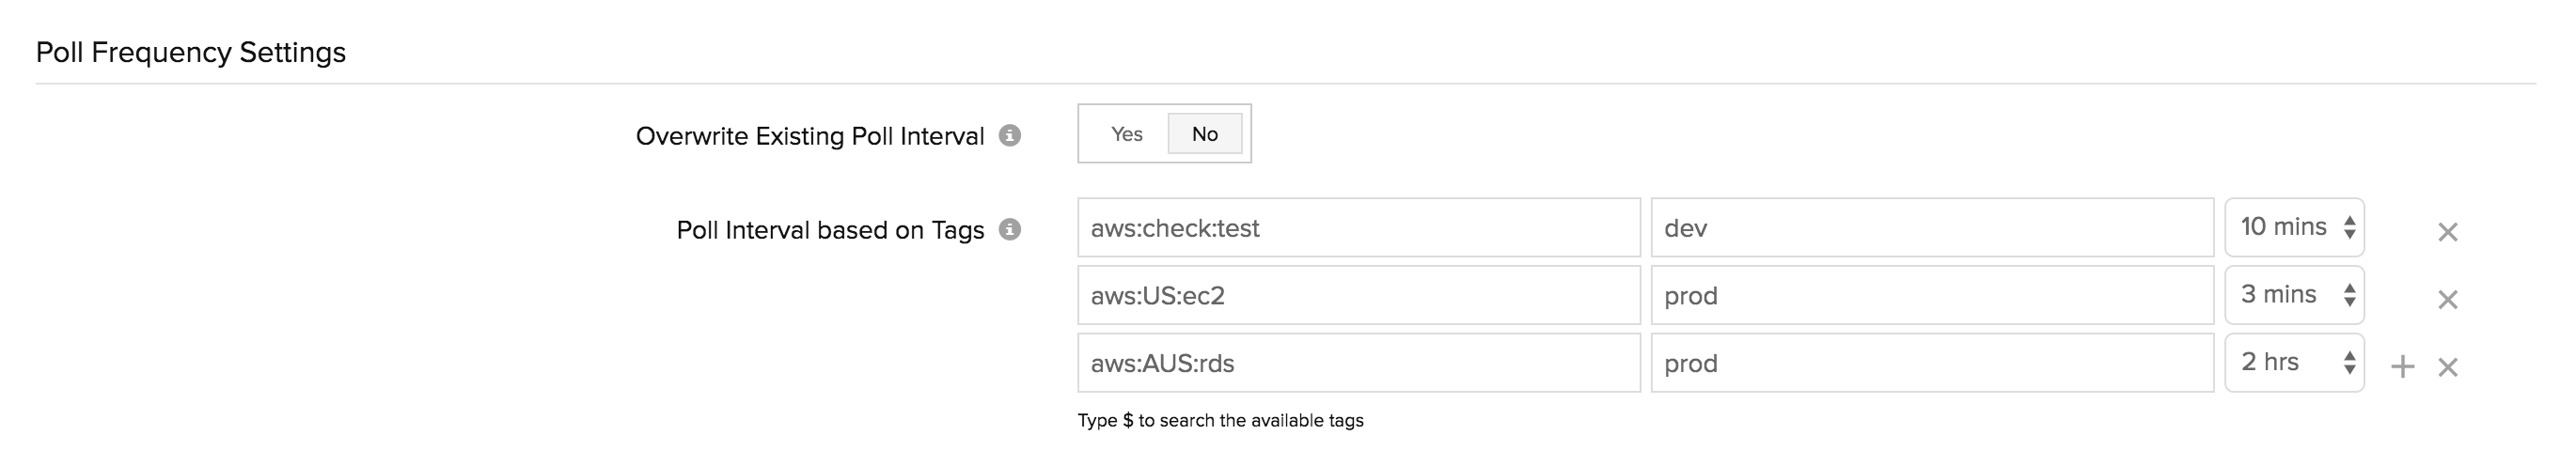Click the aws:check:test tag key field
The image size is (2576, 466).
(x=1358, y=228)
